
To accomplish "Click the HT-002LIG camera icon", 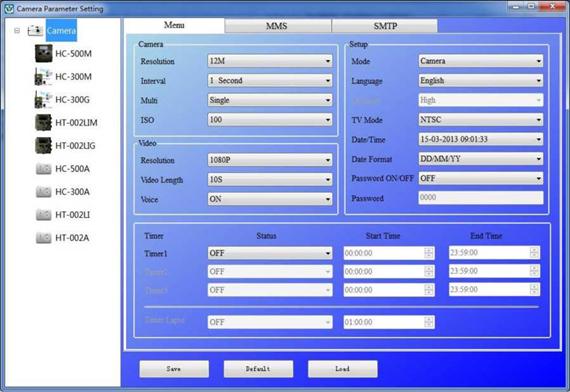I will pos(44,145).
